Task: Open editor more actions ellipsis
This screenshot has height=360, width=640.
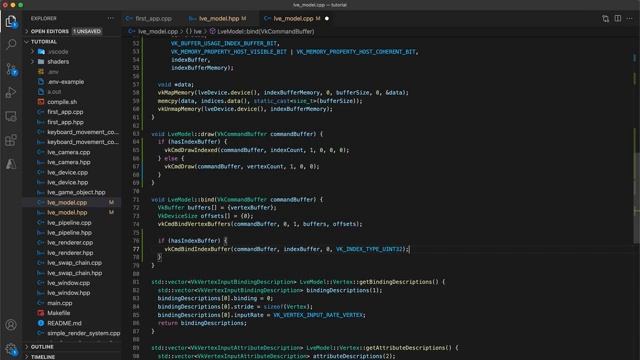Action: tap(629, 18)
